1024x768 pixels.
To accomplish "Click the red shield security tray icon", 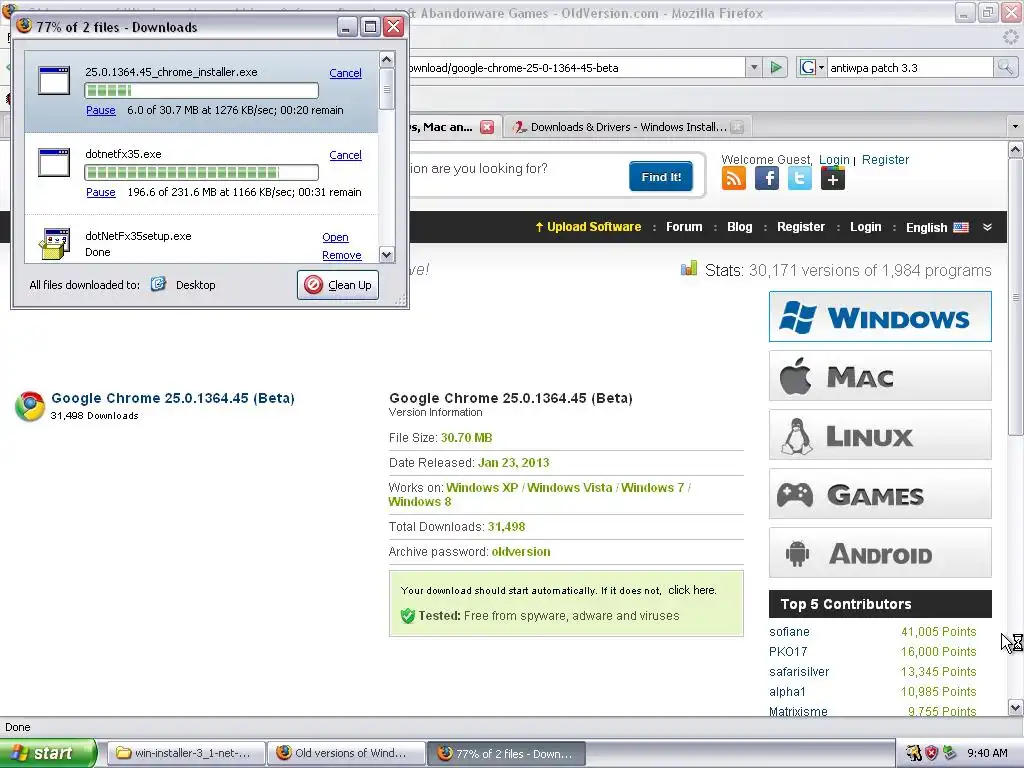I will [x=931, y=753].
